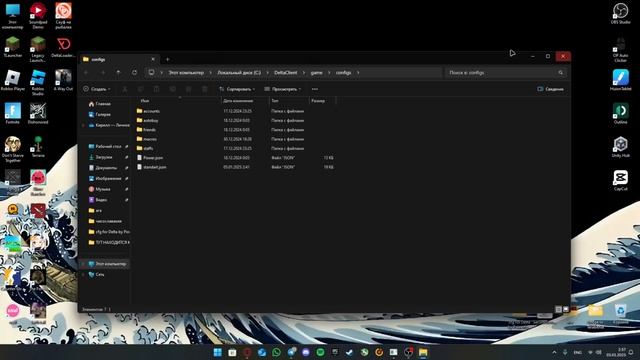Open File Explorer taskbar icon
This screenshot has height=360, width=640.
(x=423, y=352)
